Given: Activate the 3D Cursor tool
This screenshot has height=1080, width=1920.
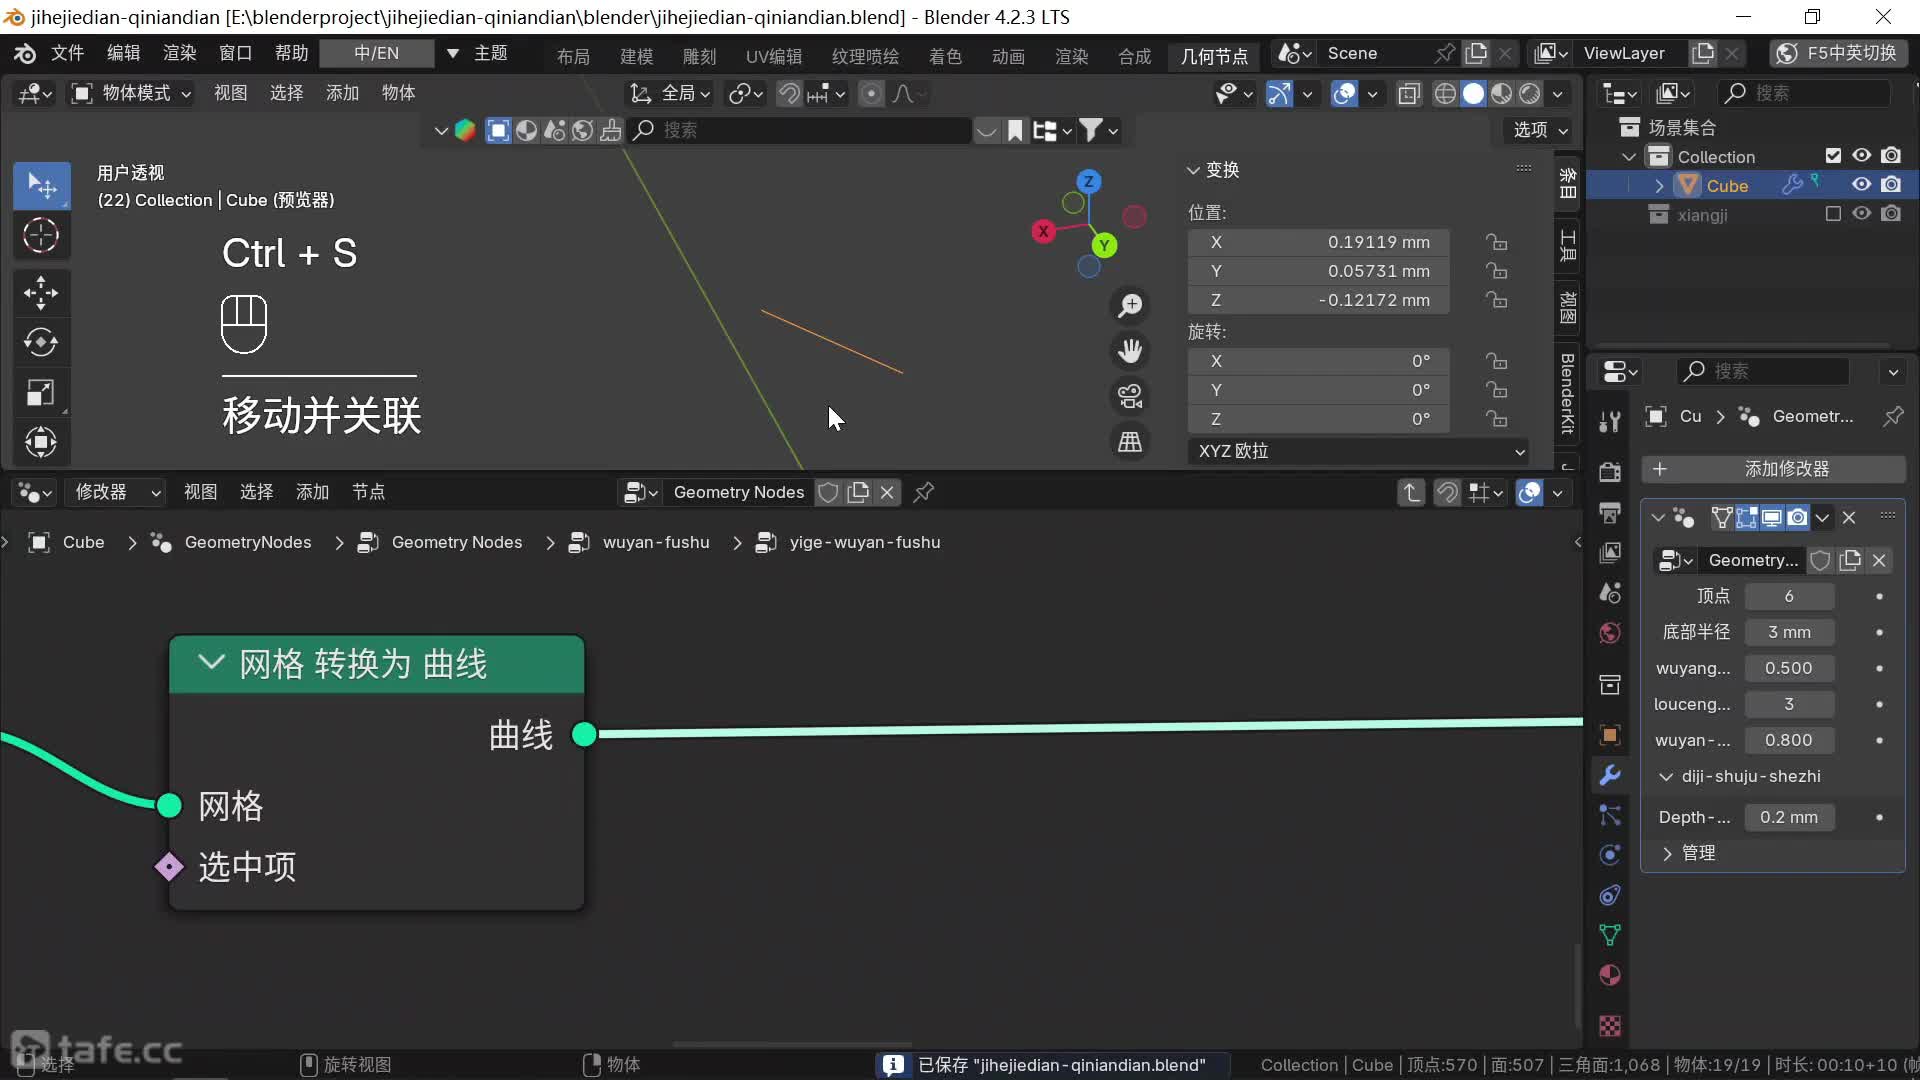Looking at the screenshot, I should click(x=41, y=236).
